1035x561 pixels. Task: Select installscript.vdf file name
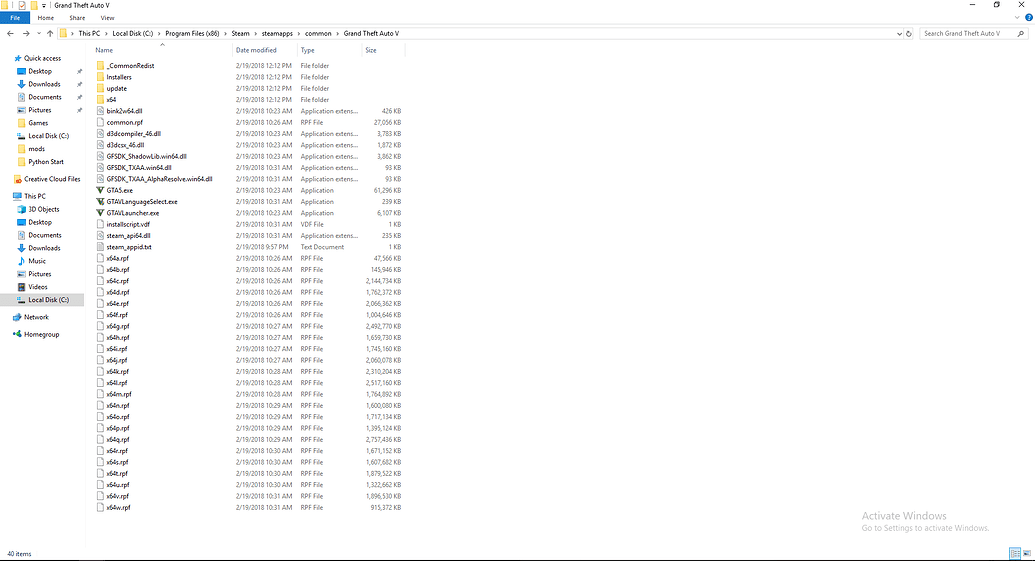pyautogui.click(x=128, y=224)
